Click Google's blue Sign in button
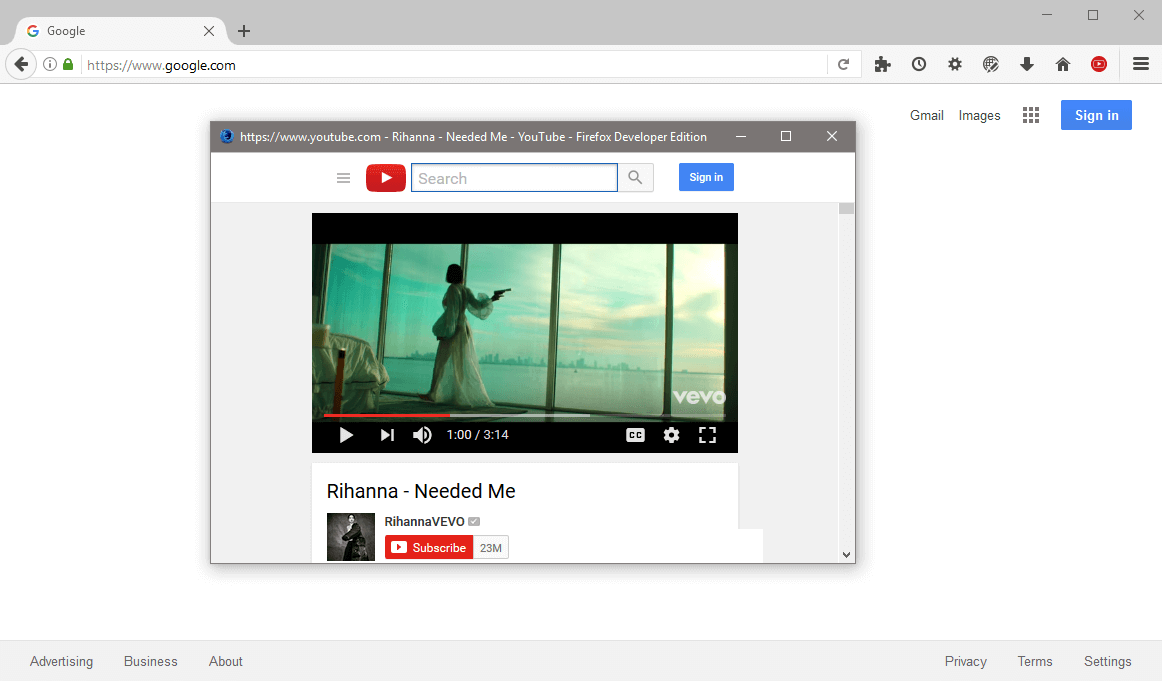1162x681 pixels. point(1096,115)
